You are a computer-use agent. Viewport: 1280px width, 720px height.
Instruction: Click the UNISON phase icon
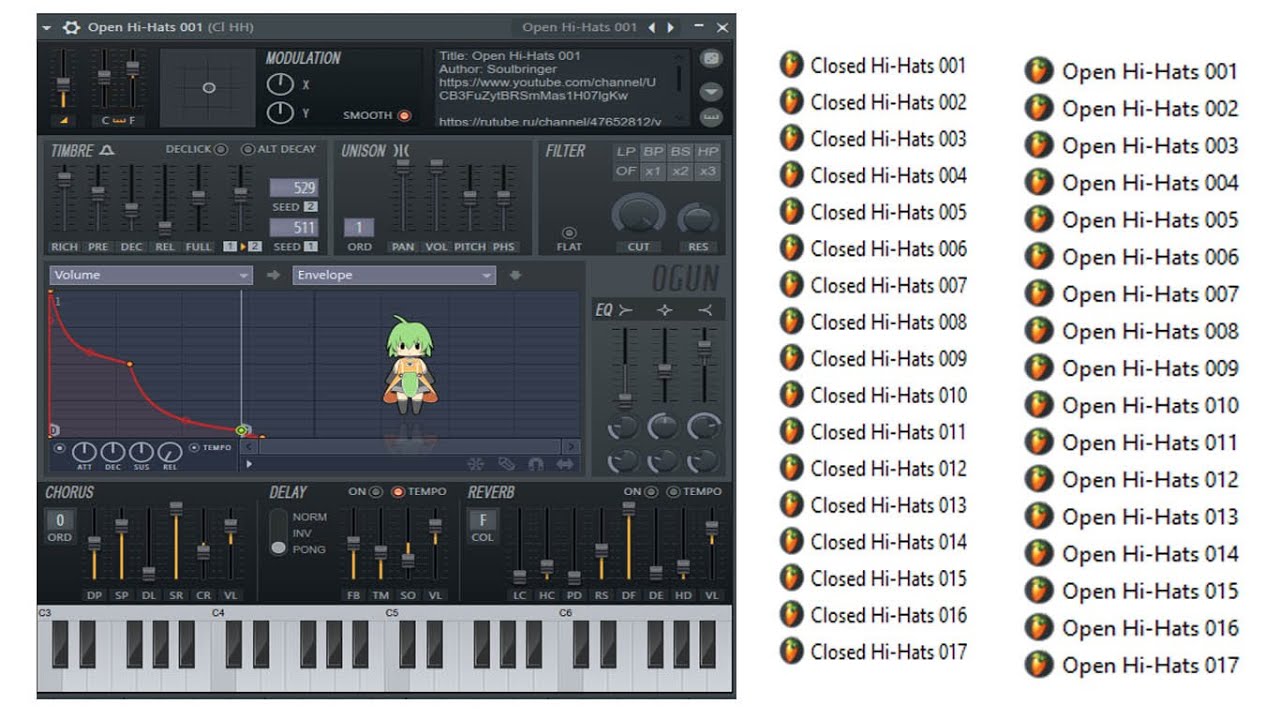tap(400, 151)
